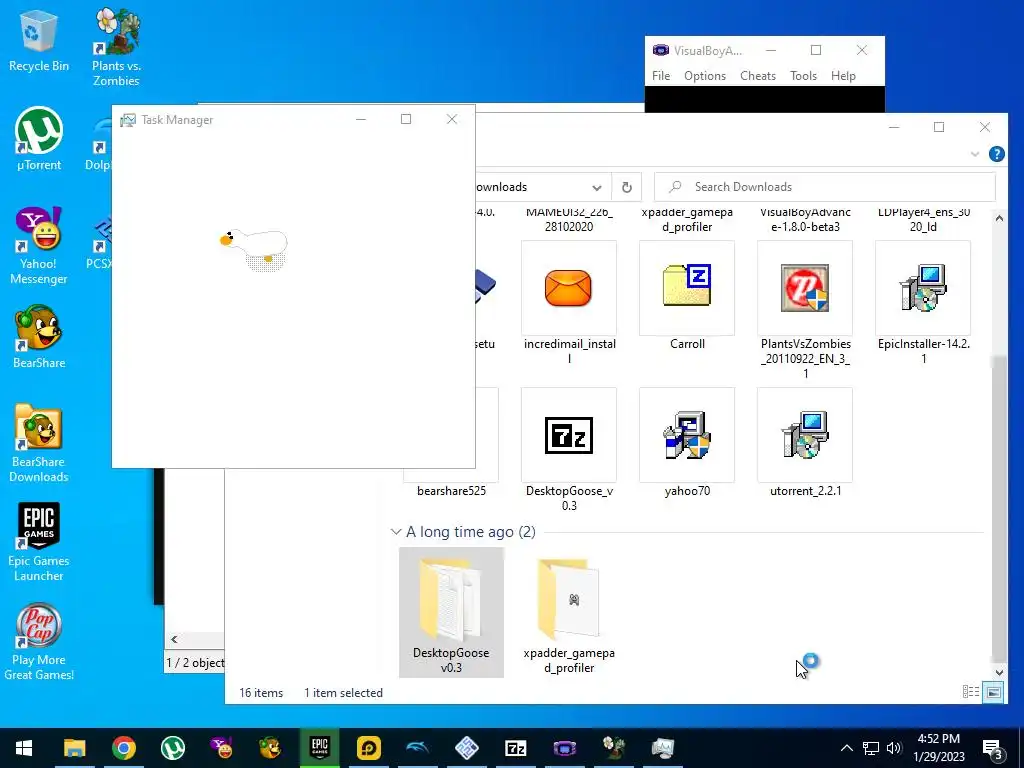Select the PlantsVsZombies installer file
The image size is (1024, 768).
click(x=805, y=311)
